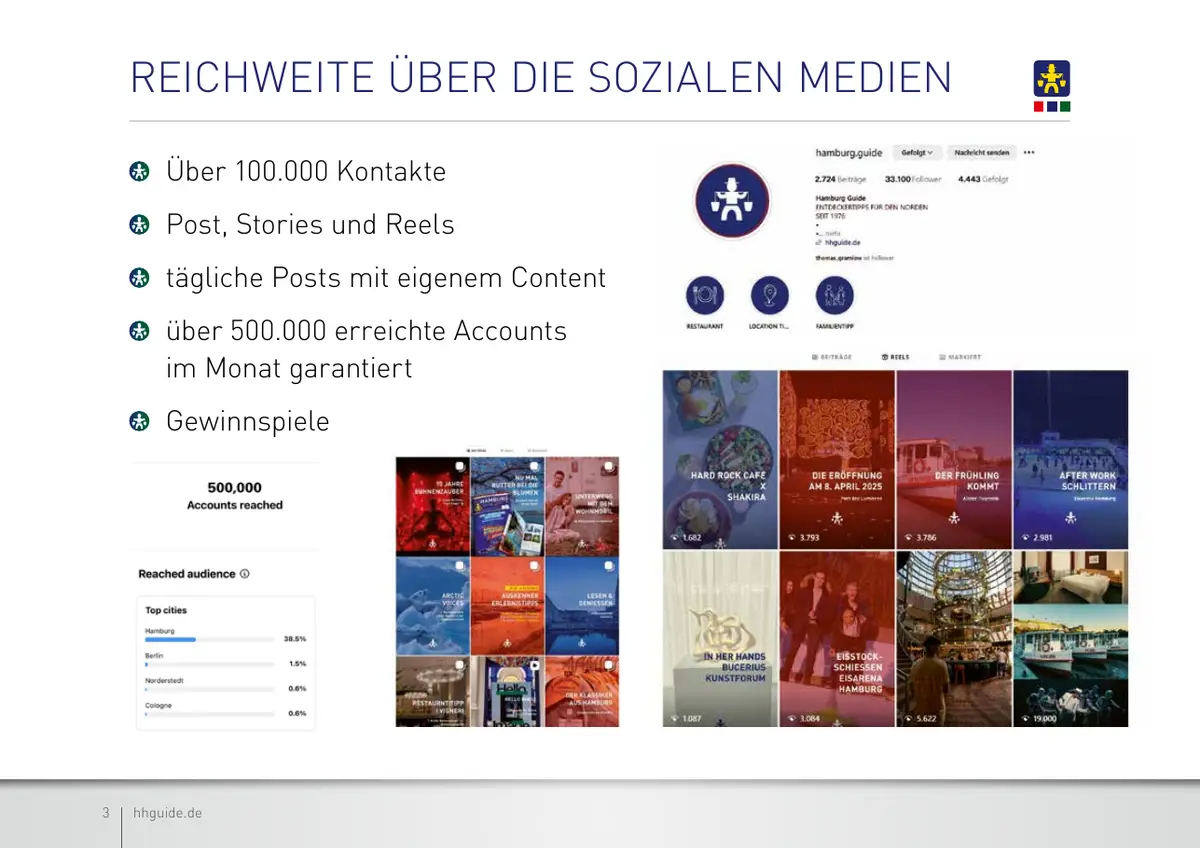Open In Her Hands Bucerius Kunstforum reel

point(720,638)
